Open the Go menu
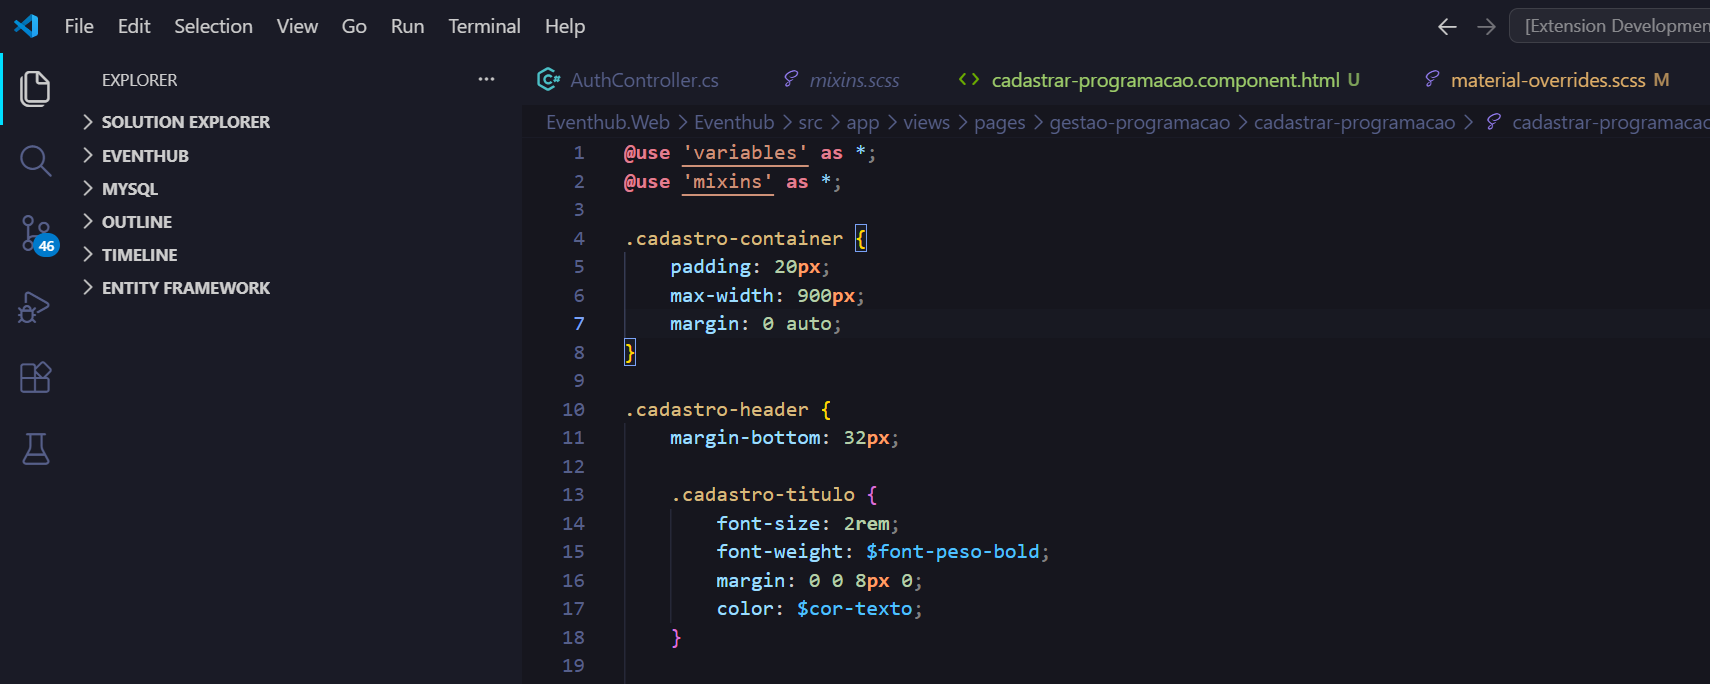The image size is (1710, 684). click(x=354, y=27)
